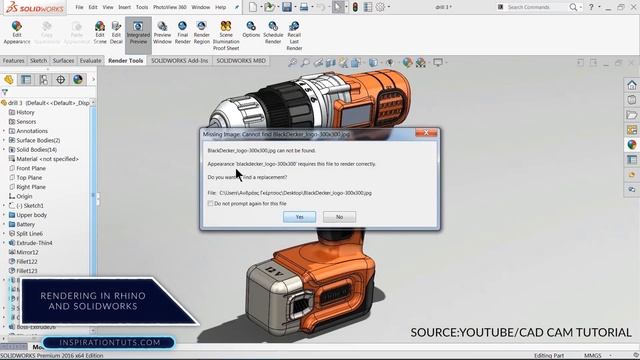The width and height of the screenshot is (640, 360).
Task: Expand the Battery folder
Action: point(4,224)
